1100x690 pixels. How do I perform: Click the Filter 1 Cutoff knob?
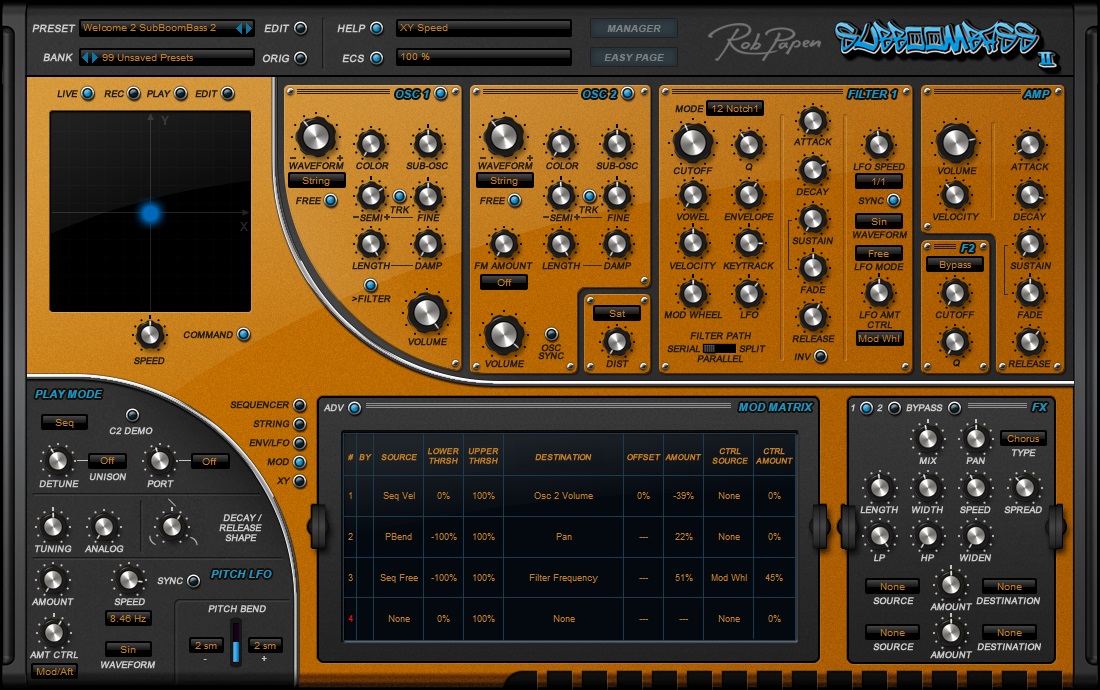coord(693,144)
